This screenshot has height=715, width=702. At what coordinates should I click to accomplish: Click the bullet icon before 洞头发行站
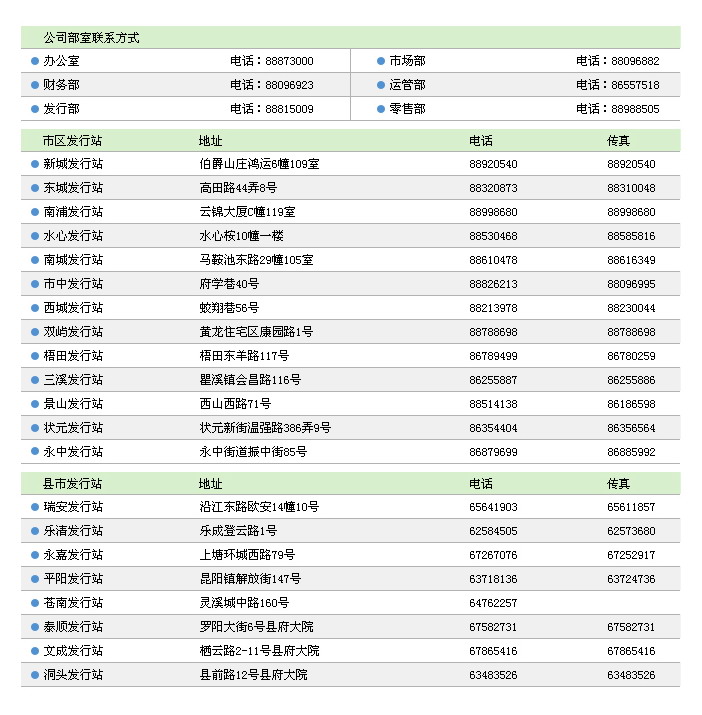(35, 675)
